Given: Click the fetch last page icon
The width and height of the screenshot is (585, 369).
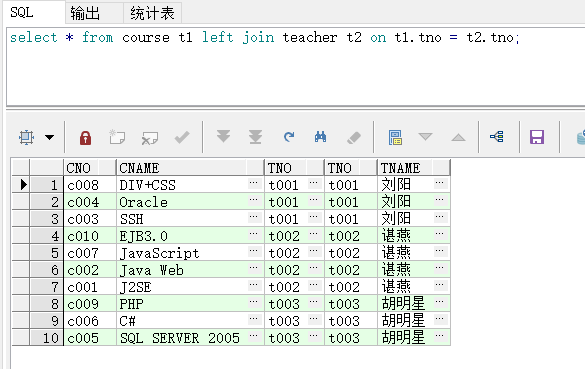Looking at the screenshot, I should point(256,137).
